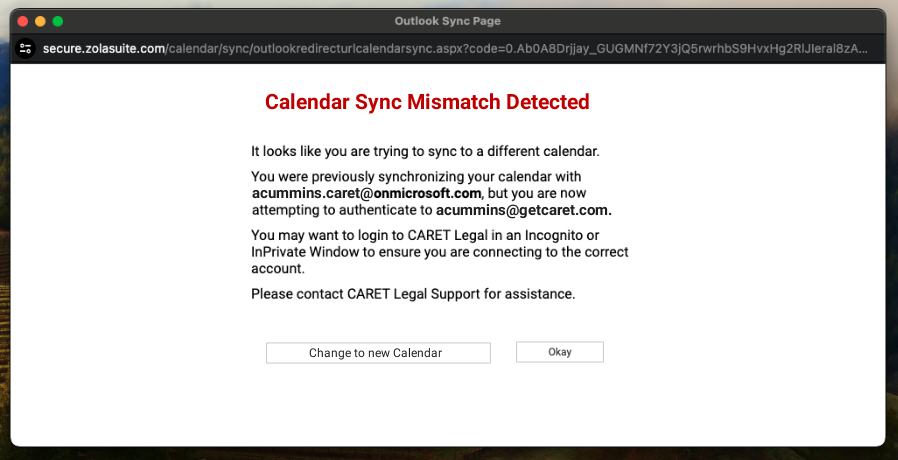898x460 pixels.
Task: Click the Calendar Sync Mismatch Detected heading
Action: coord(427,102)
